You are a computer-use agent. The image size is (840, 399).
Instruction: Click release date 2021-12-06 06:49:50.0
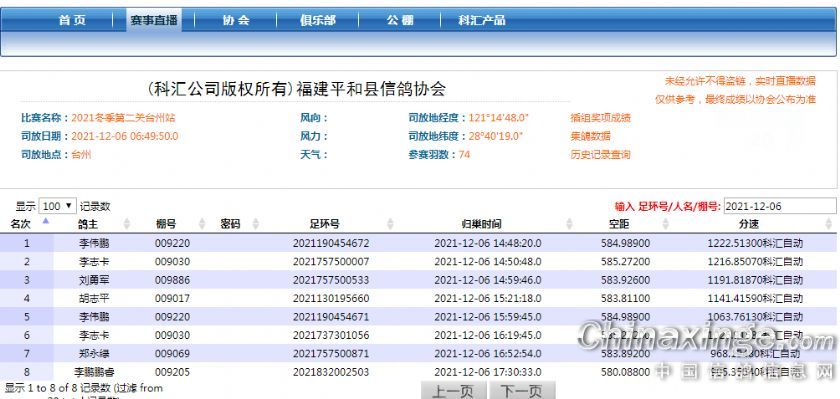coord(125,136)
